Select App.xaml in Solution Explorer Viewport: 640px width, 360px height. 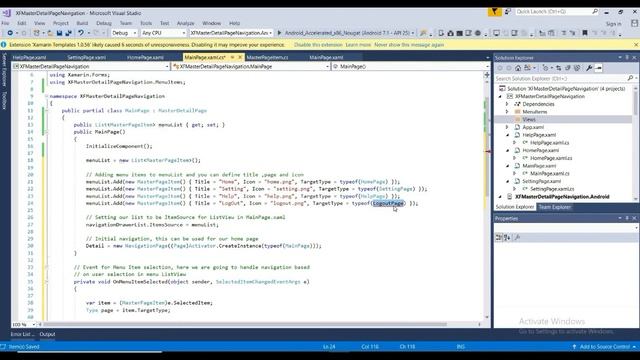tap(533, 127)
